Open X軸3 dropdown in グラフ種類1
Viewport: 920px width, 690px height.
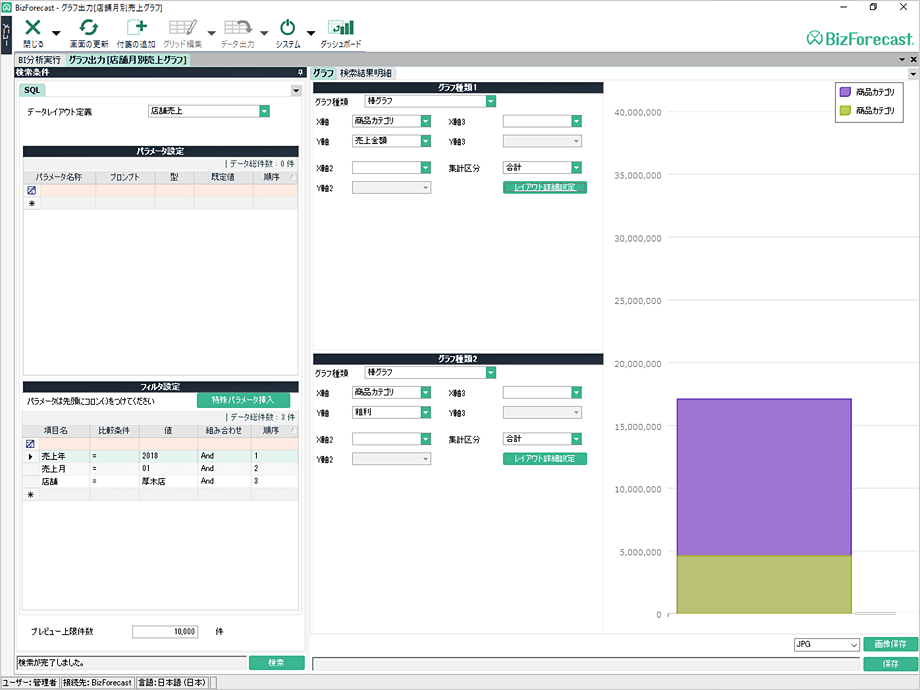point(577,121)
